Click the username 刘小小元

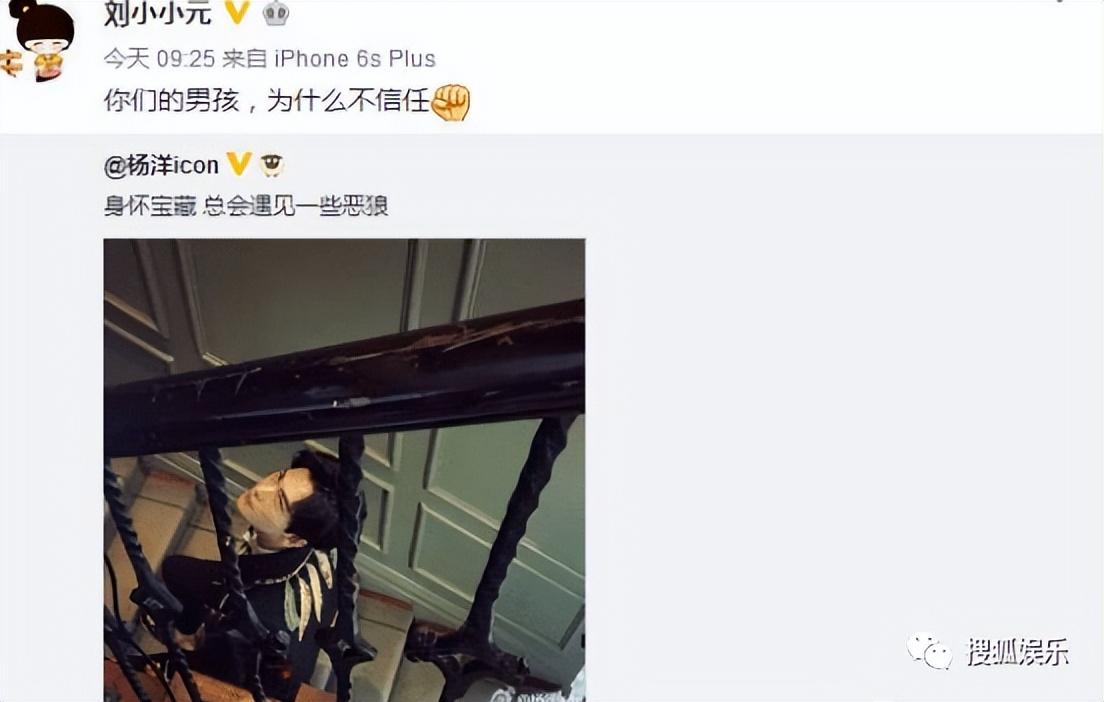[x=158, y=13]
